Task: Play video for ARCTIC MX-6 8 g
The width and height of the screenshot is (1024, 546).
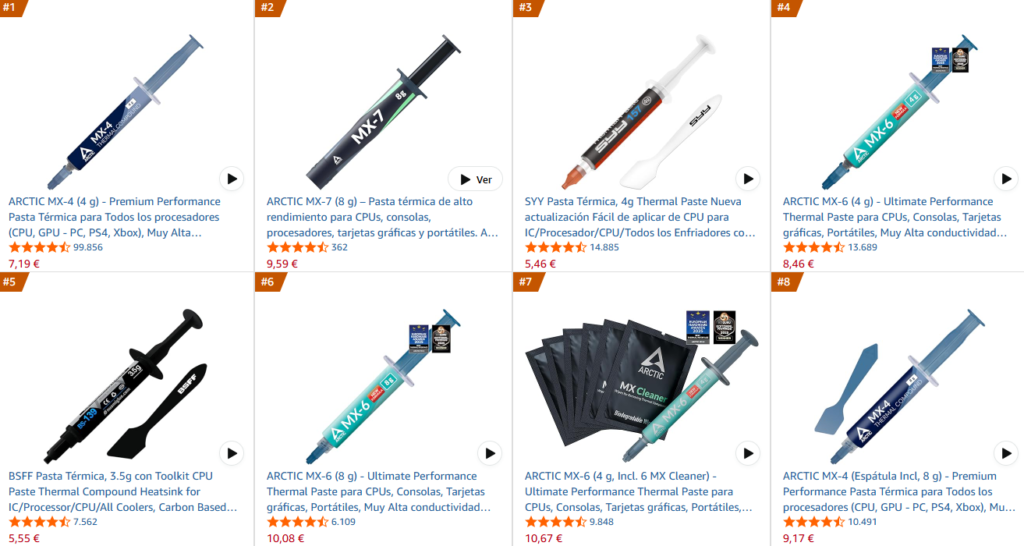Action: point(489,453)
